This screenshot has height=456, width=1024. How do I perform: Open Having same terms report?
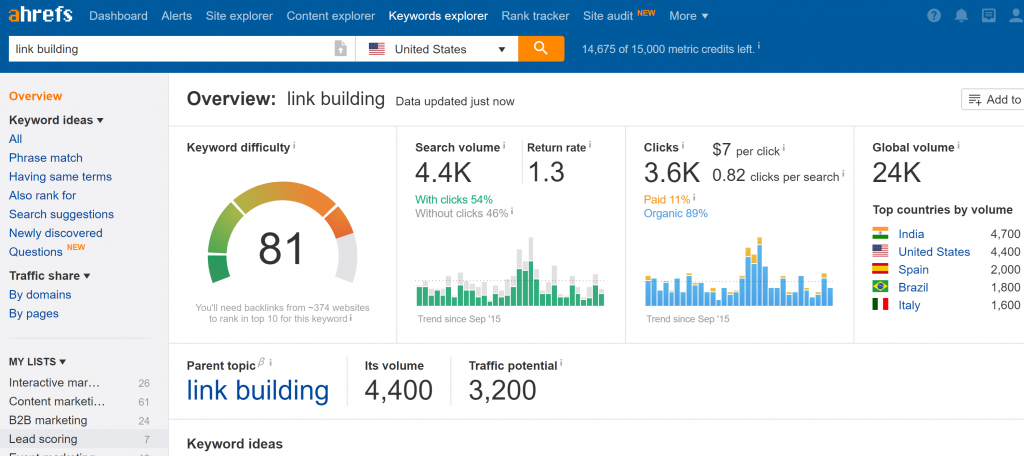(x=60, y=177)
